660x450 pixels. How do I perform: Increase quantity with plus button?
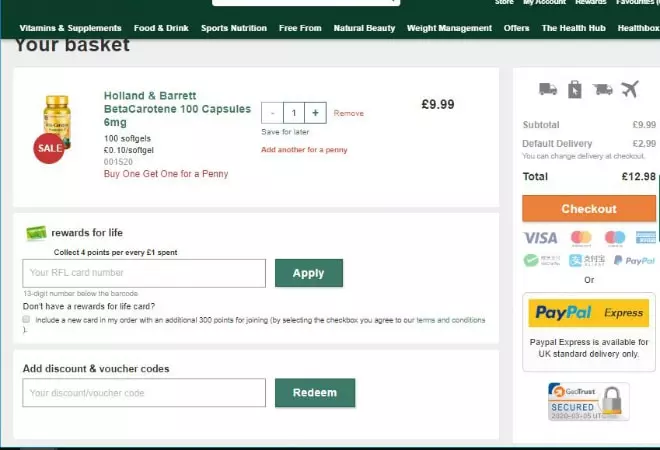coord(315,113)
